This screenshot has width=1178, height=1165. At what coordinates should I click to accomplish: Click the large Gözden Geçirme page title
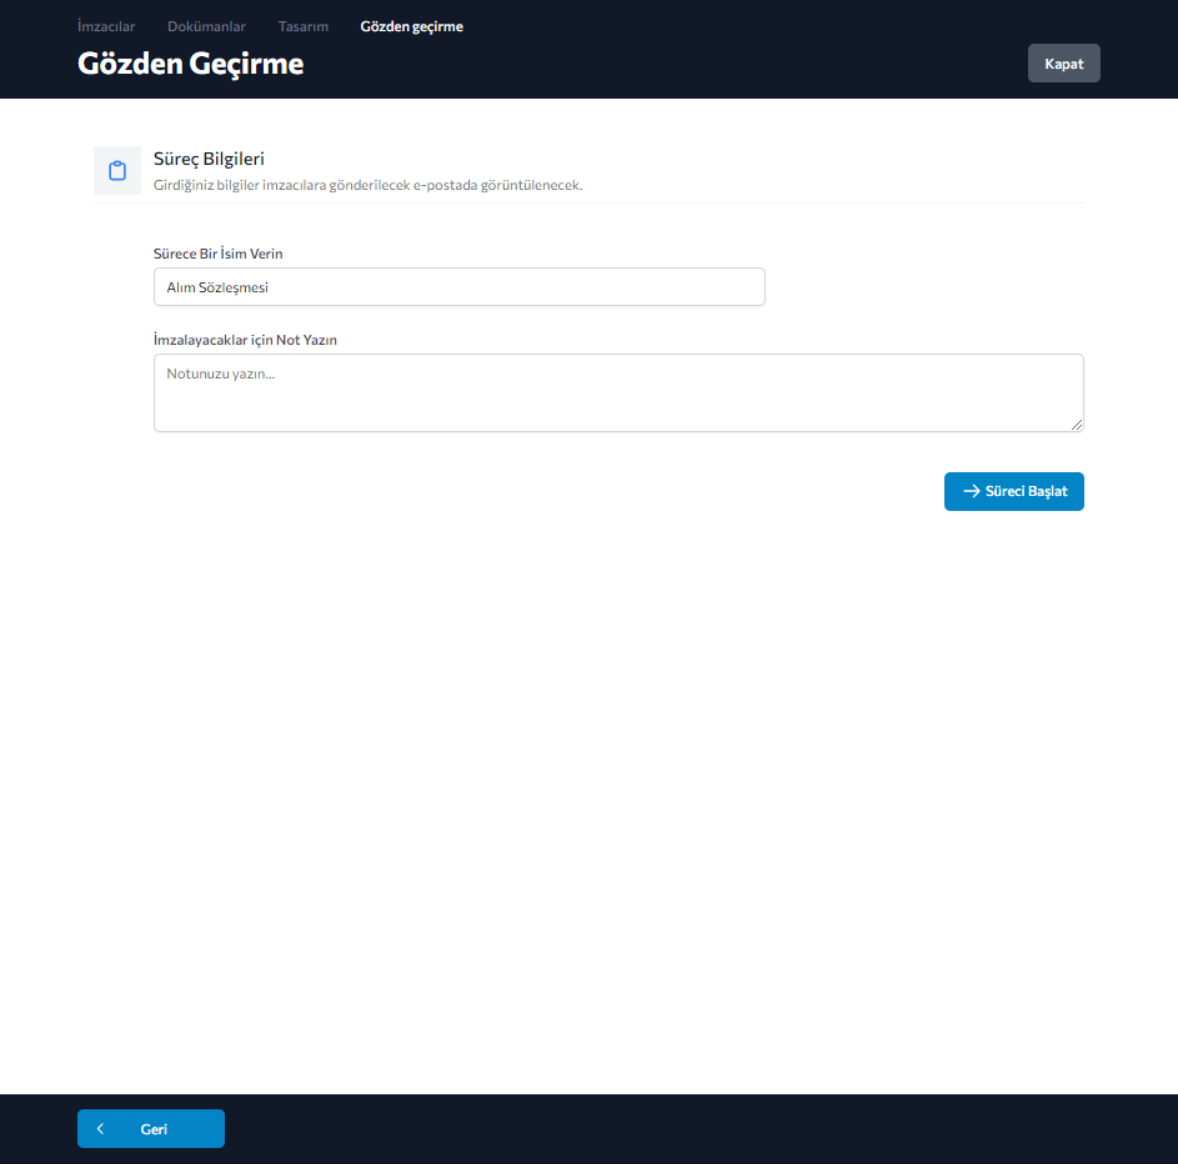[190, 64]
